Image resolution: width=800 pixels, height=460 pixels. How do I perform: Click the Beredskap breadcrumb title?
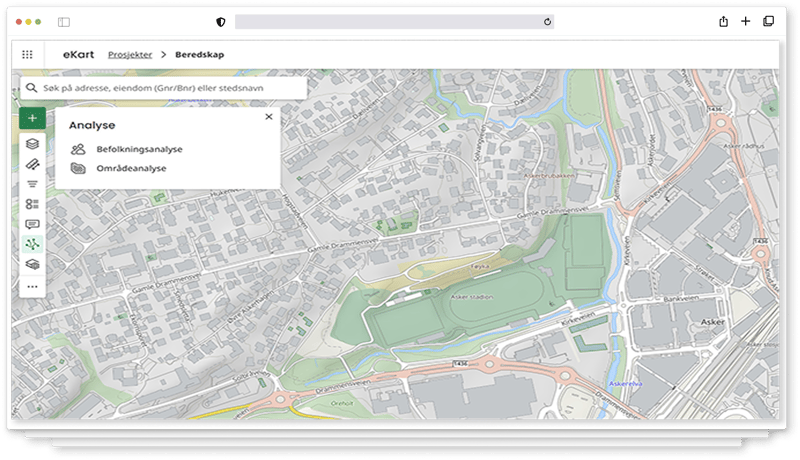tap(199, 55)
